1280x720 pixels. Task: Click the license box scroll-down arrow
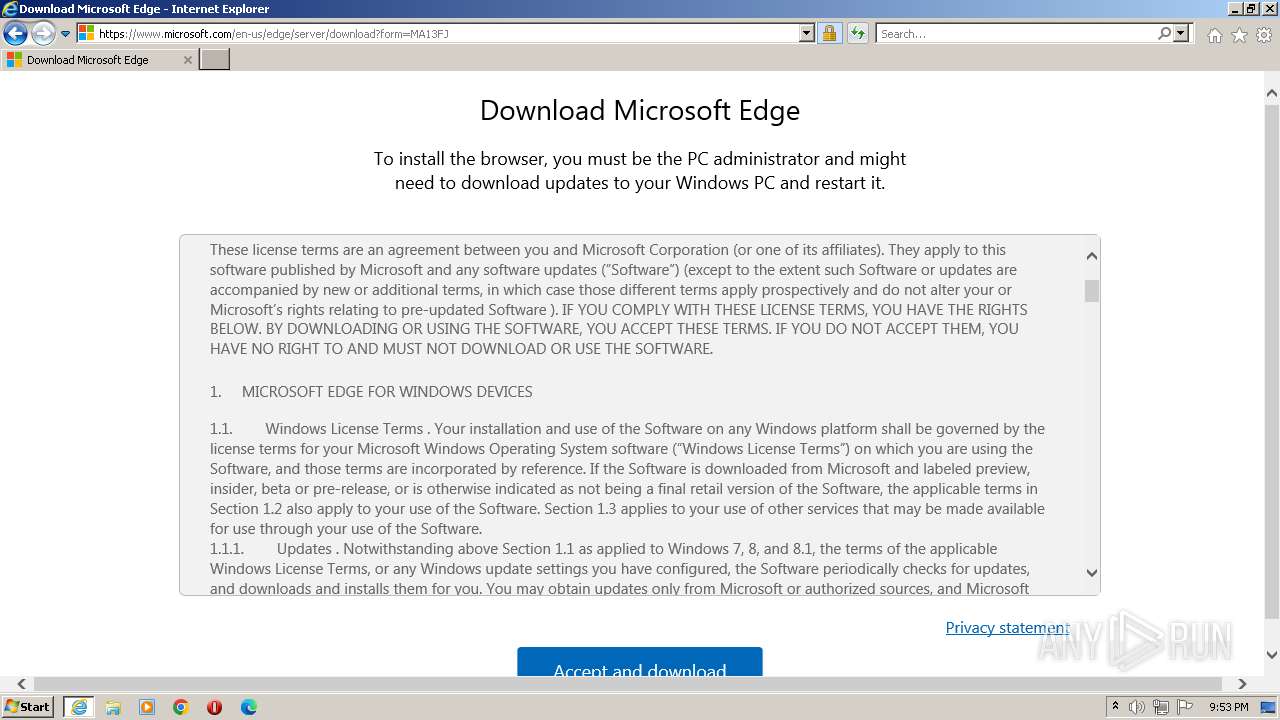pyautogui.click(x=1091, y=573)
